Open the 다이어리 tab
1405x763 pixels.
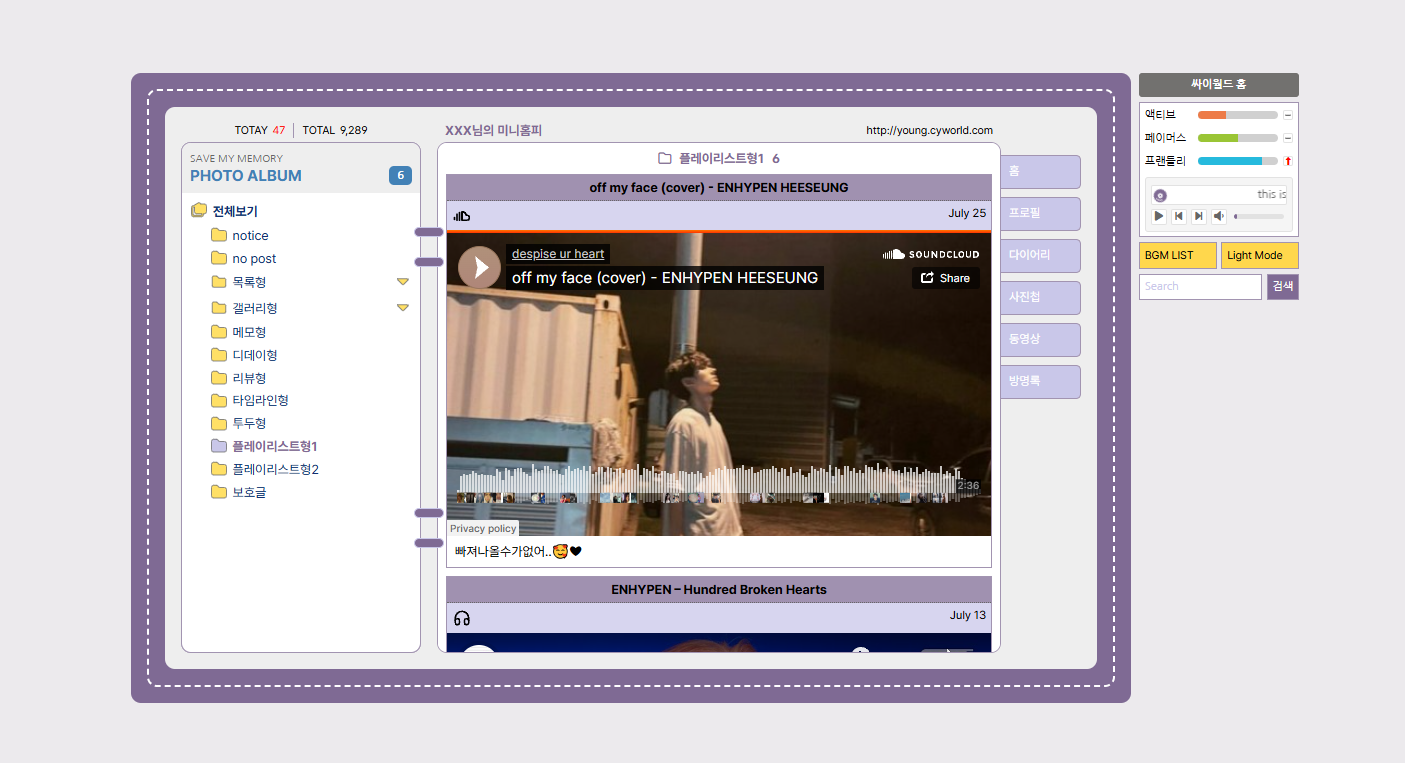1041,256
